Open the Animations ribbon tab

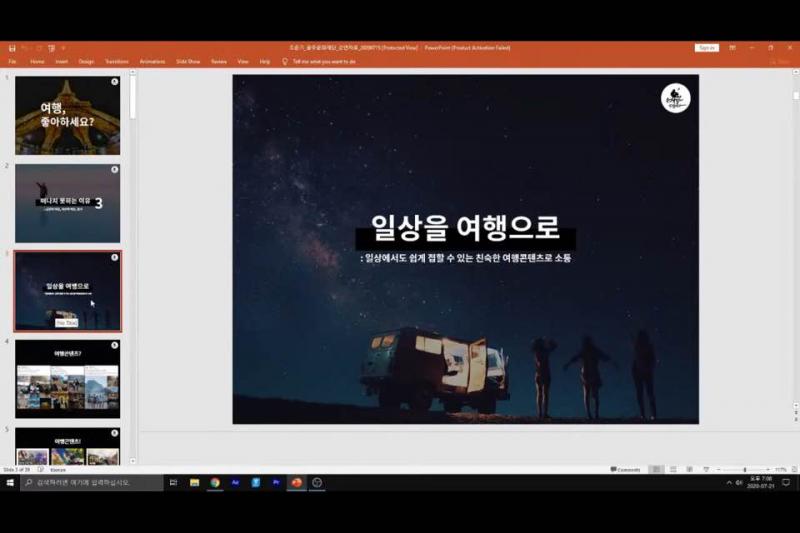[x=152, y=61]
